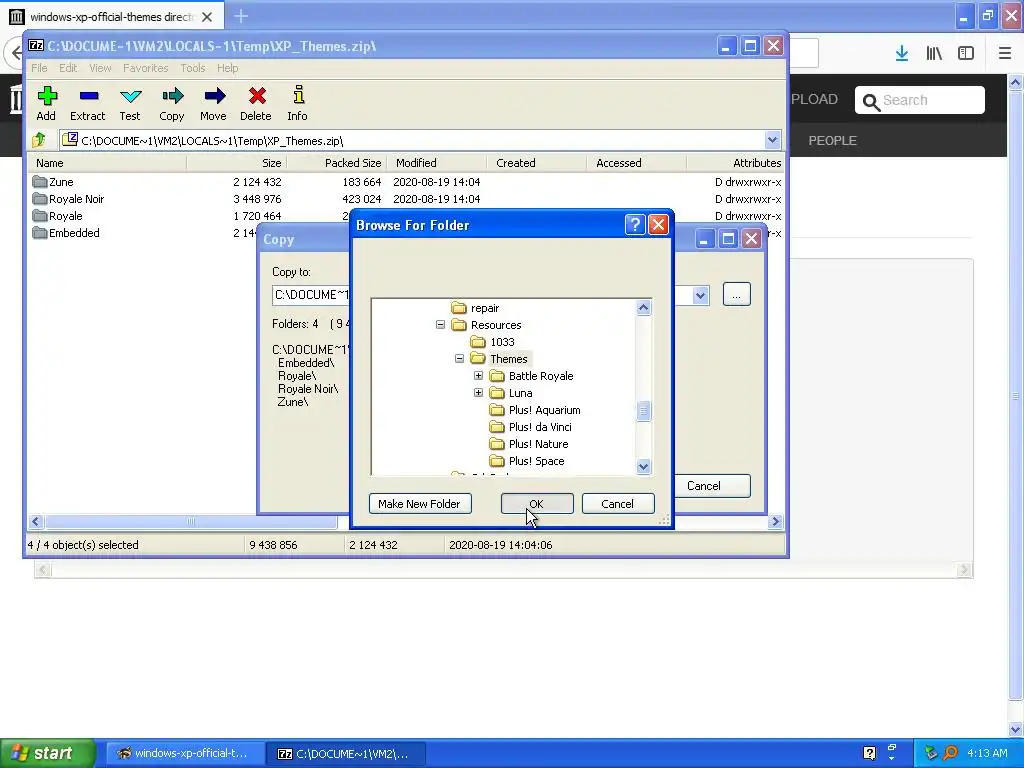Click the search magnifier icon on the webpage
The image size is (1024, 768).
871,101
